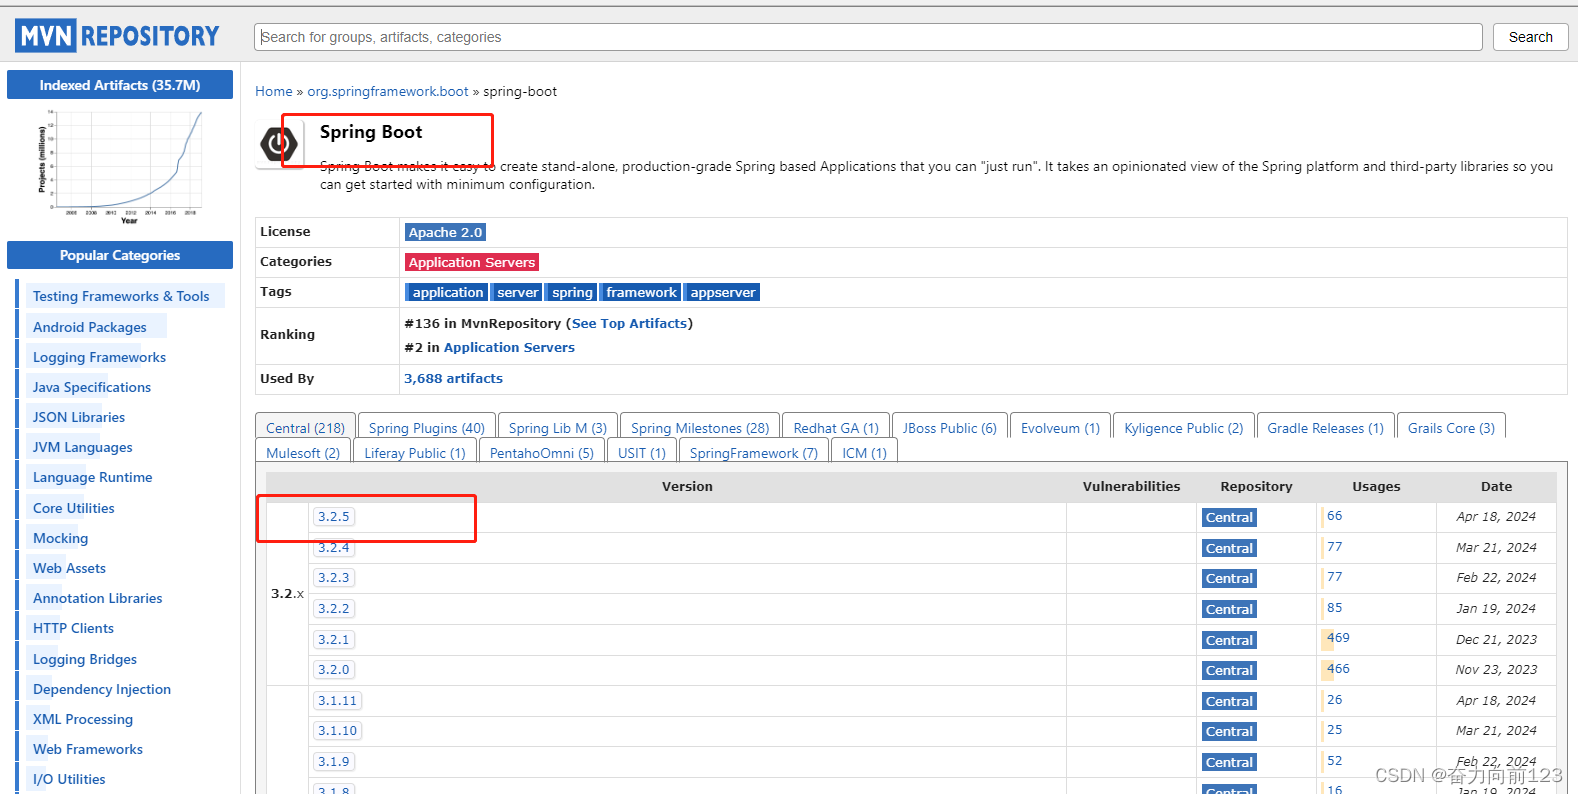This screenshot has height=794, width=1578.
Task: Switch to Spring Milestones (28) tab
Action: [700, 427]
